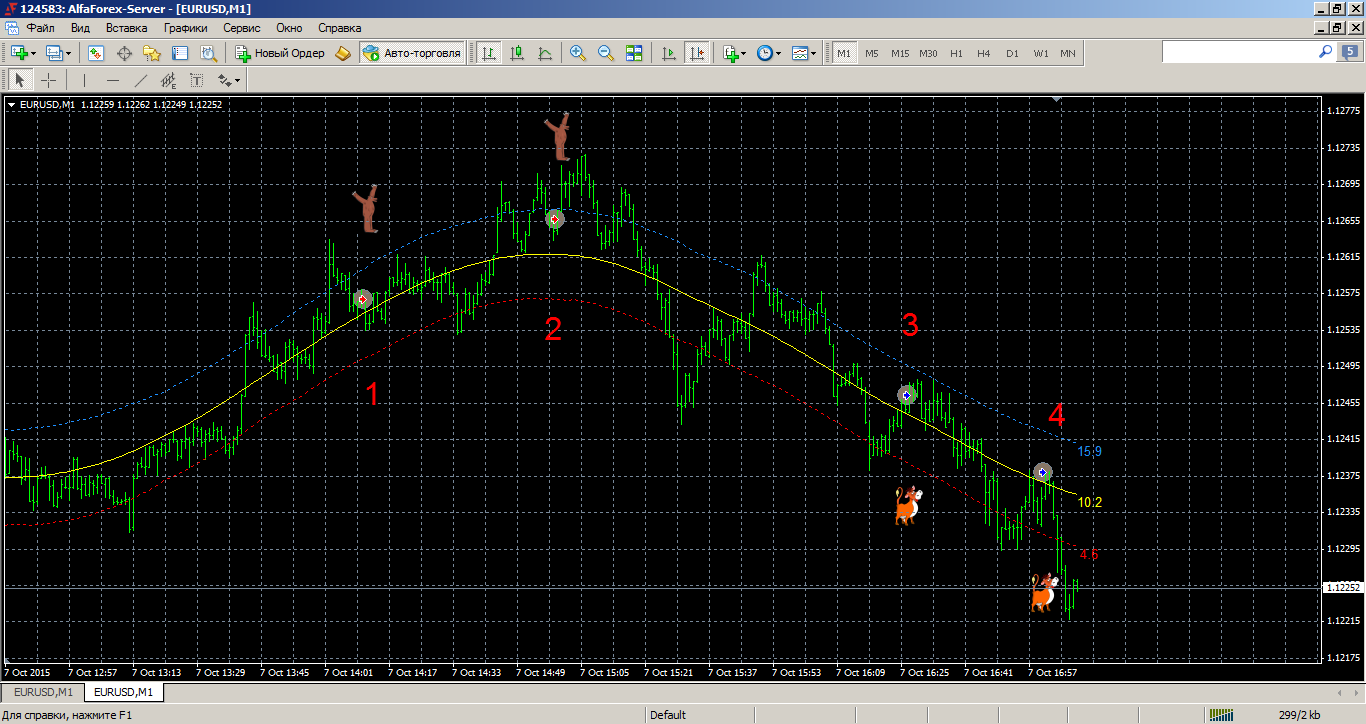The width and height of the screenshot is (1366, 724).
Task: Draw a horizontal line tool
Action: pyautogui.click(x=112, y=80)
